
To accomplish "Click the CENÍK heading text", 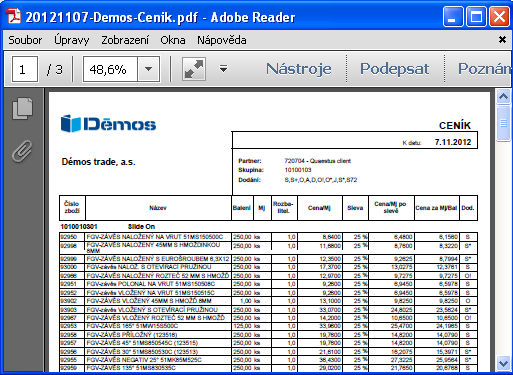I will [x=455, y=126].
